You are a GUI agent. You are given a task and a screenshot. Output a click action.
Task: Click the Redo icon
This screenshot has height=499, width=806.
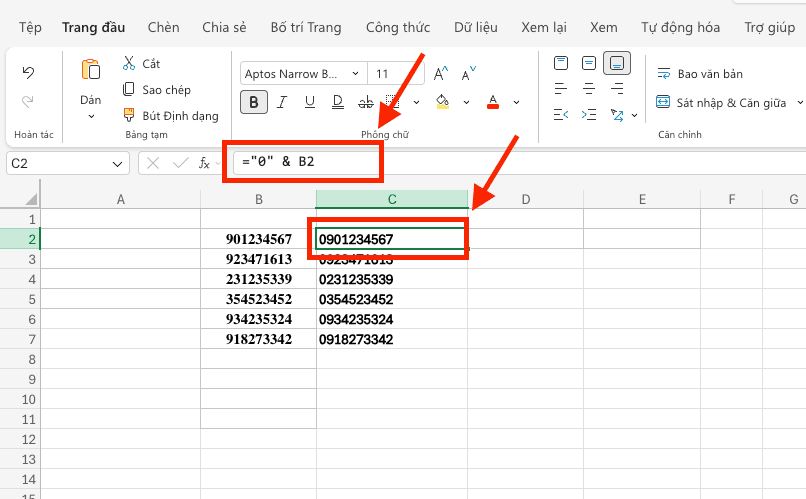(28, 101)
